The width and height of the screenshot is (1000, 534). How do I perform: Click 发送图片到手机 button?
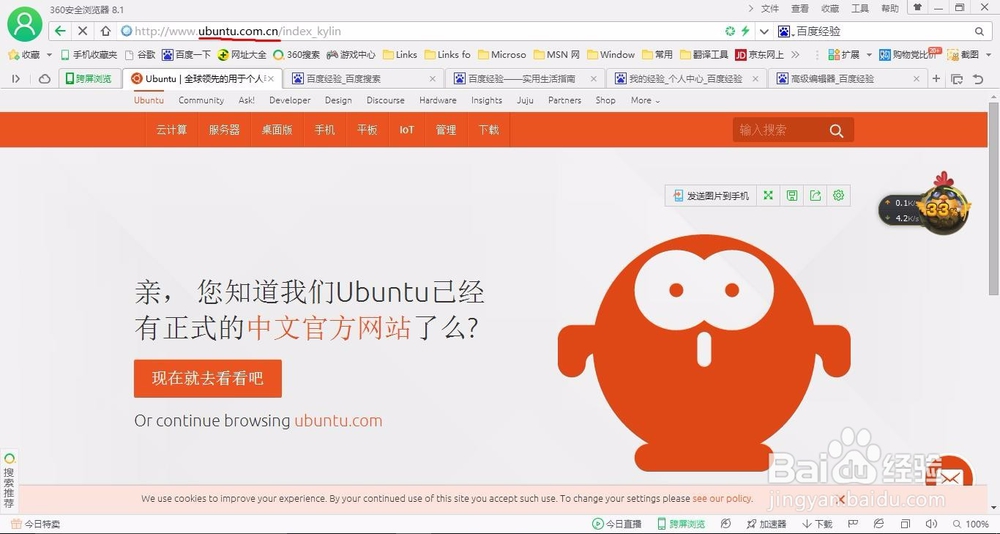click(x=711, y=196)
